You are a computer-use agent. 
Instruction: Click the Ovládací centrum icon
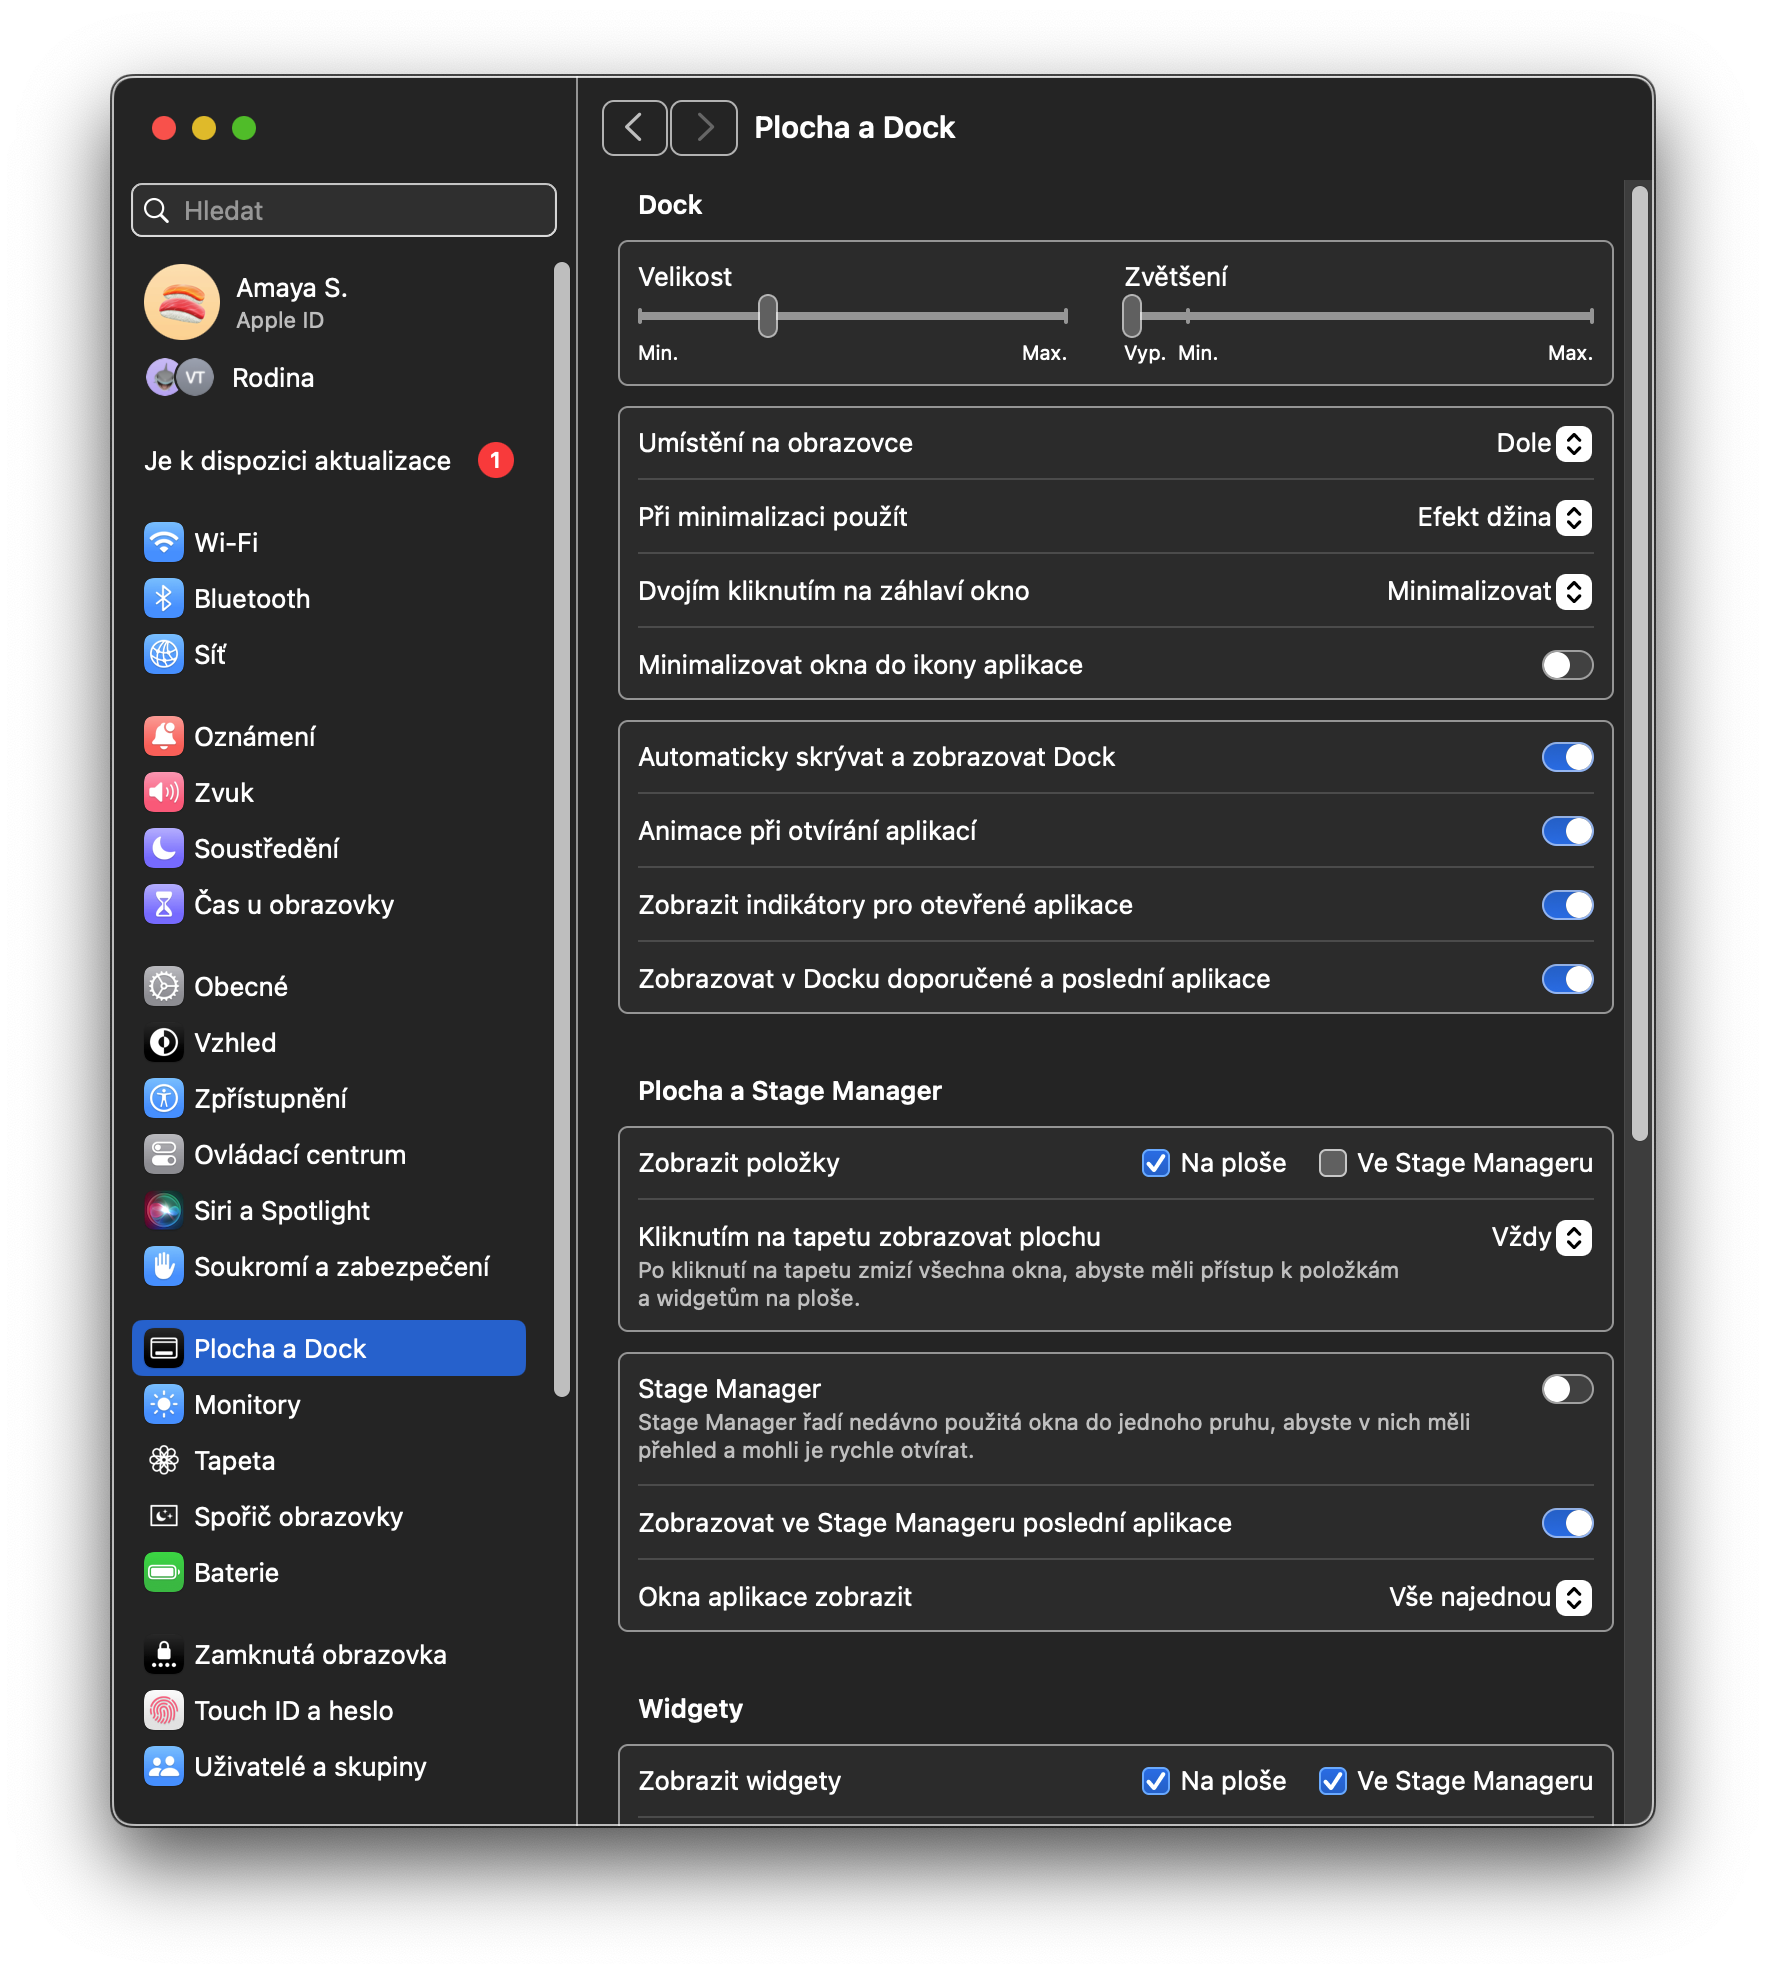[164, 1155]
